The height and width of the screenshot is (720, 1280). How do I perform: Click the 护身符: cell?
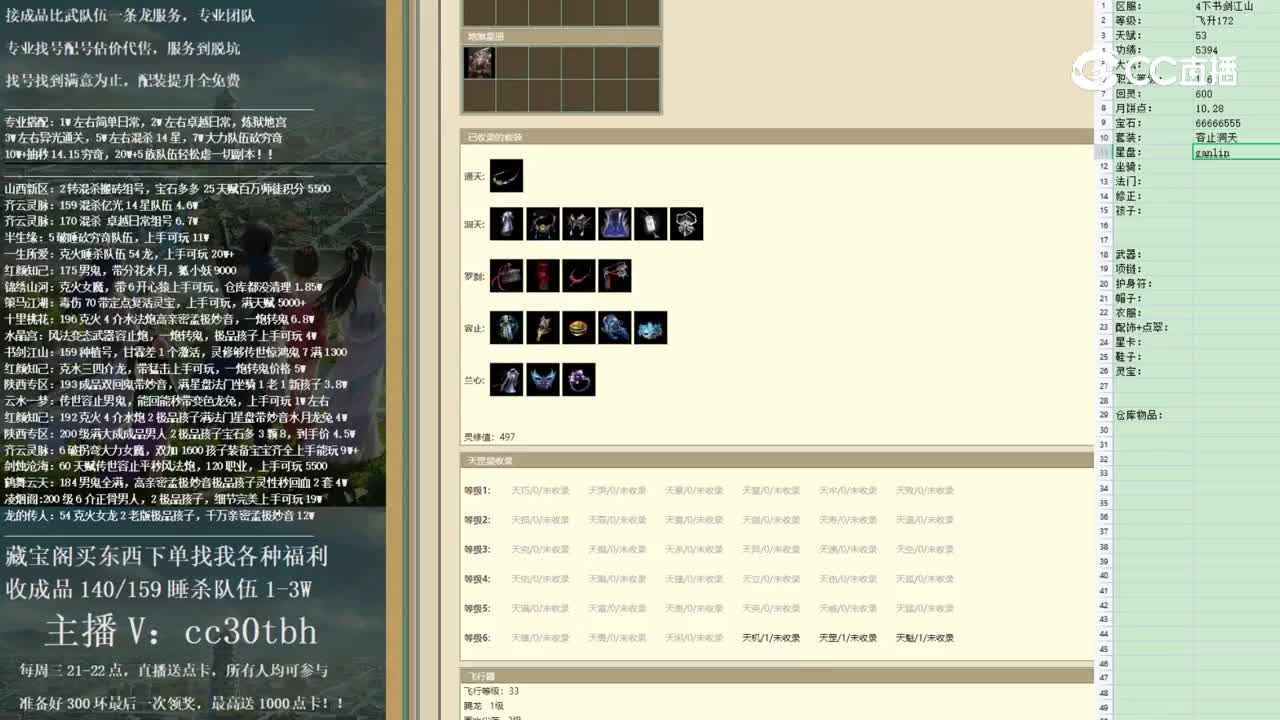pyautogui.click(x=1153, y=284)
